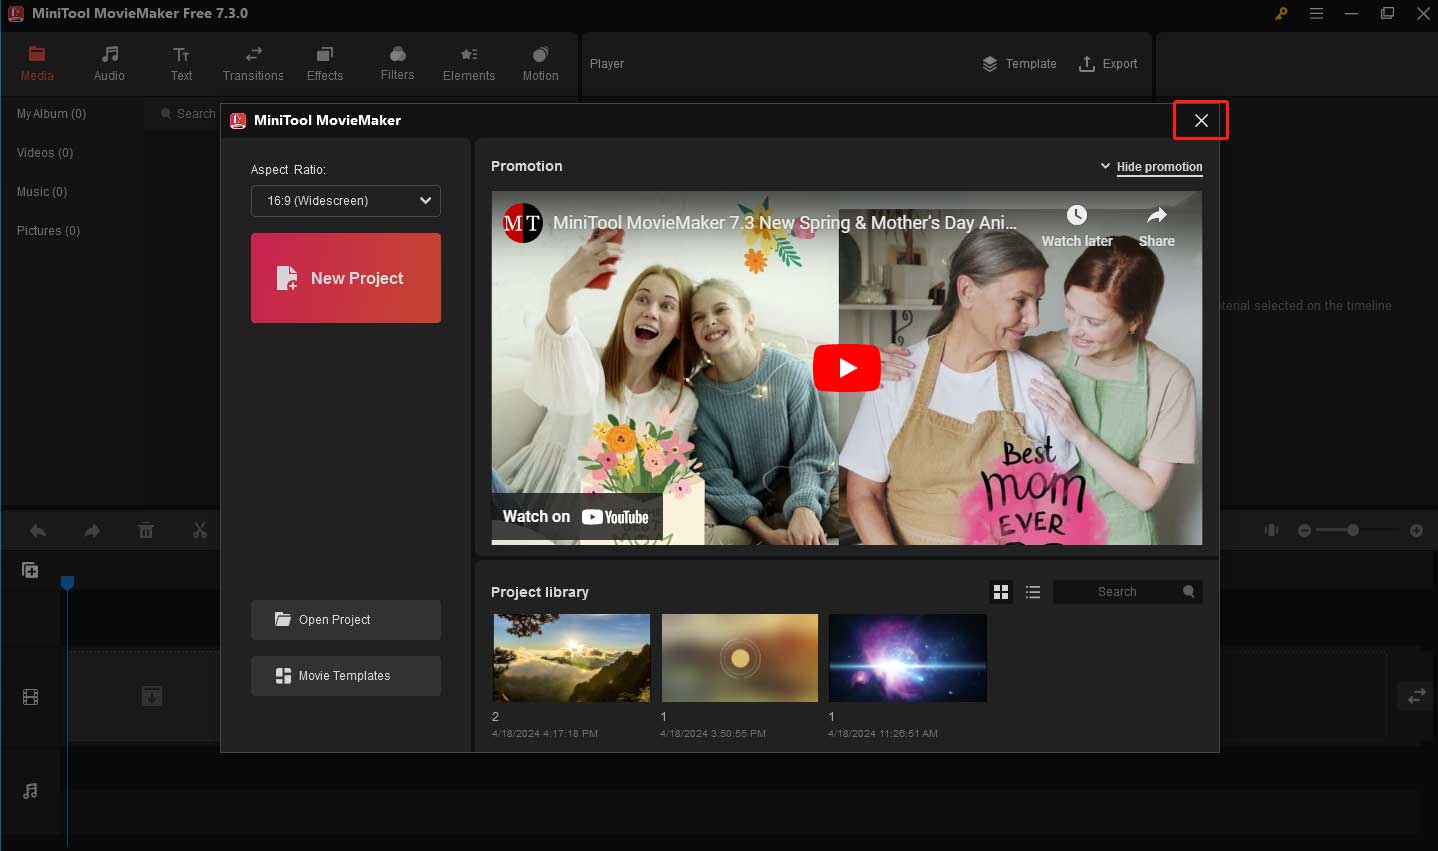Close the MiniTool MovieMaker dialog

tap(1201, 120)
